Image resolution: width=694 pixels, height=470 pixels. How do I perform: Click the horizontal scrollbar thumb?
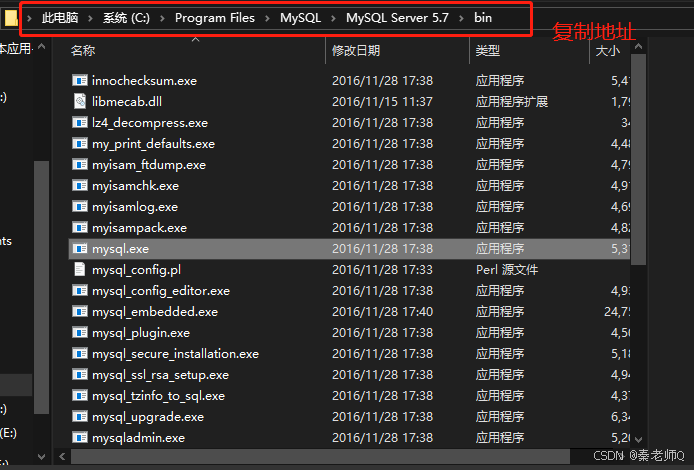pyautogui.click(x=320, y=456)
